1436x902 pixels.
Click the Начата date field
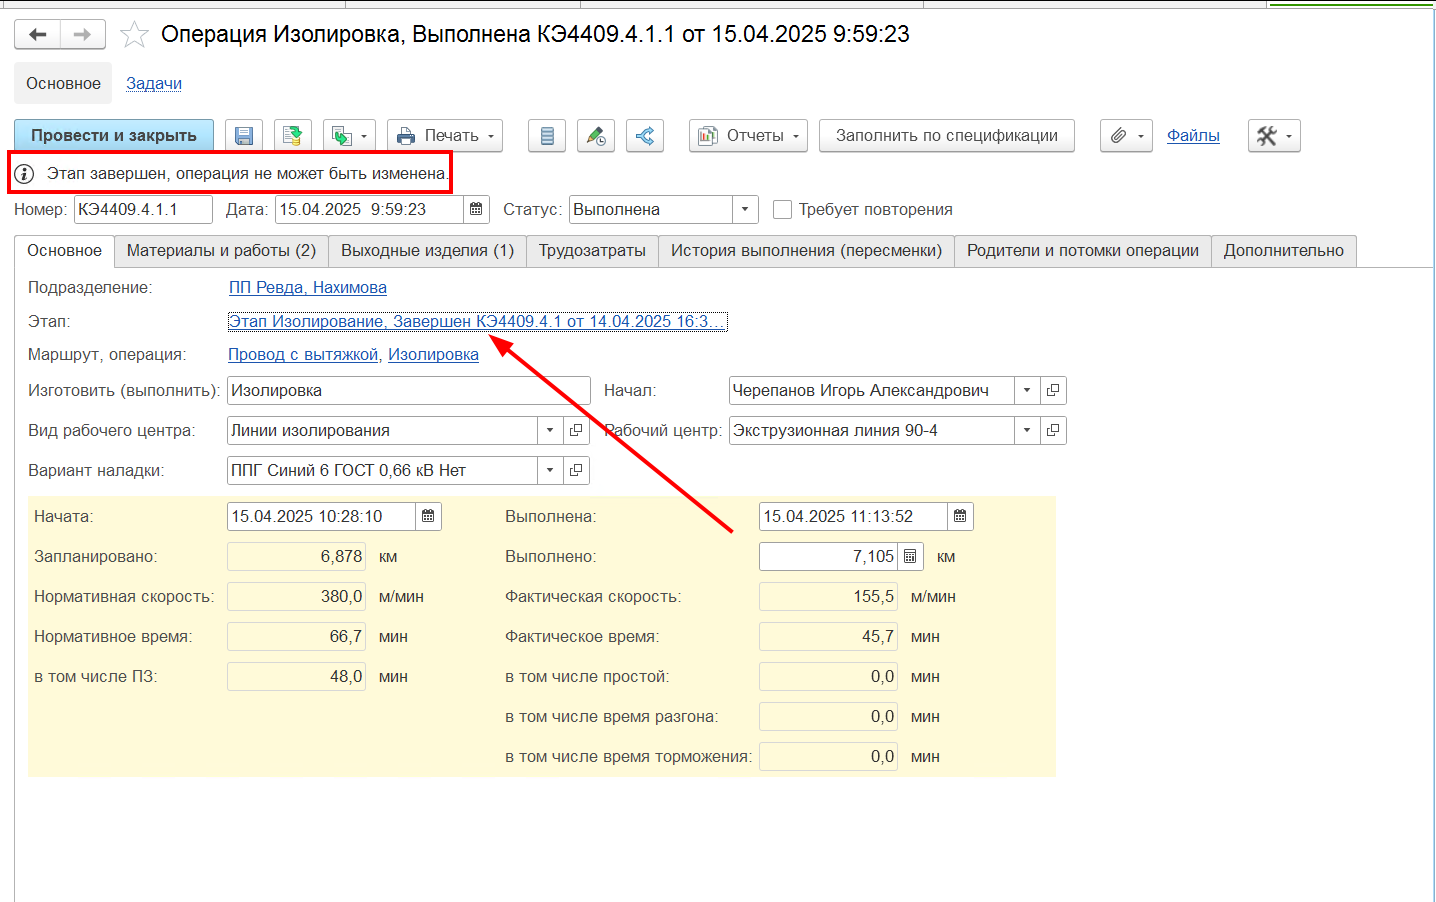321,516
